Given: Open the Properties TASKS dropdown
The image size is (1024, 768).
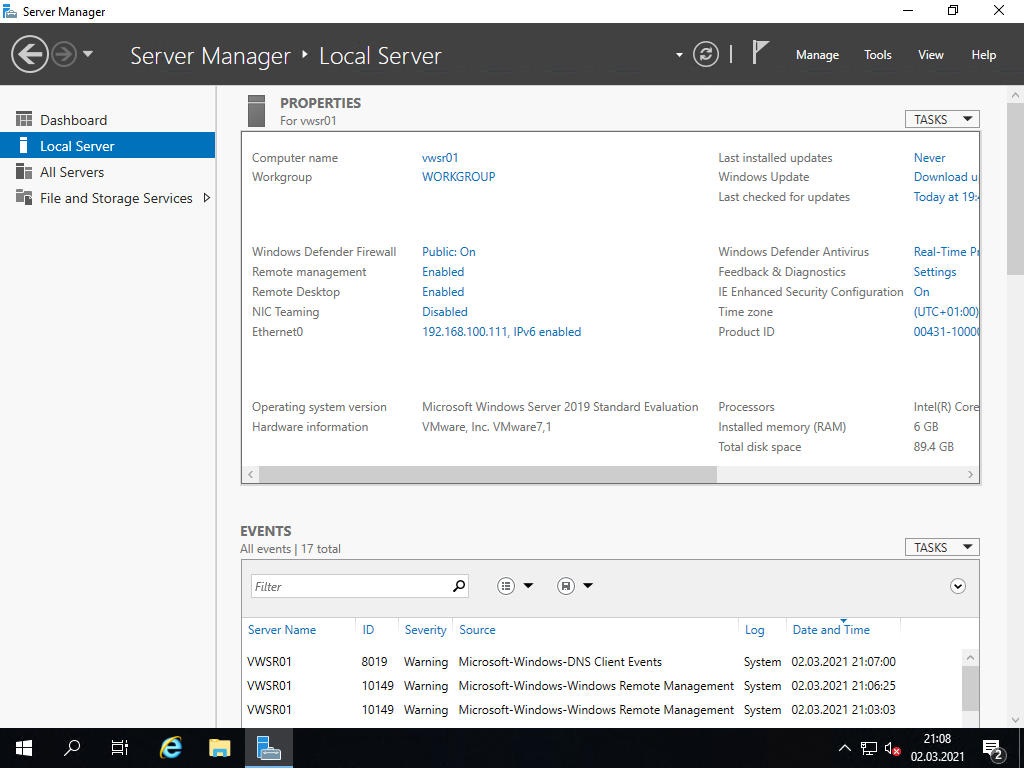Looking at the screenshot, I should click(x=941, y=119).
